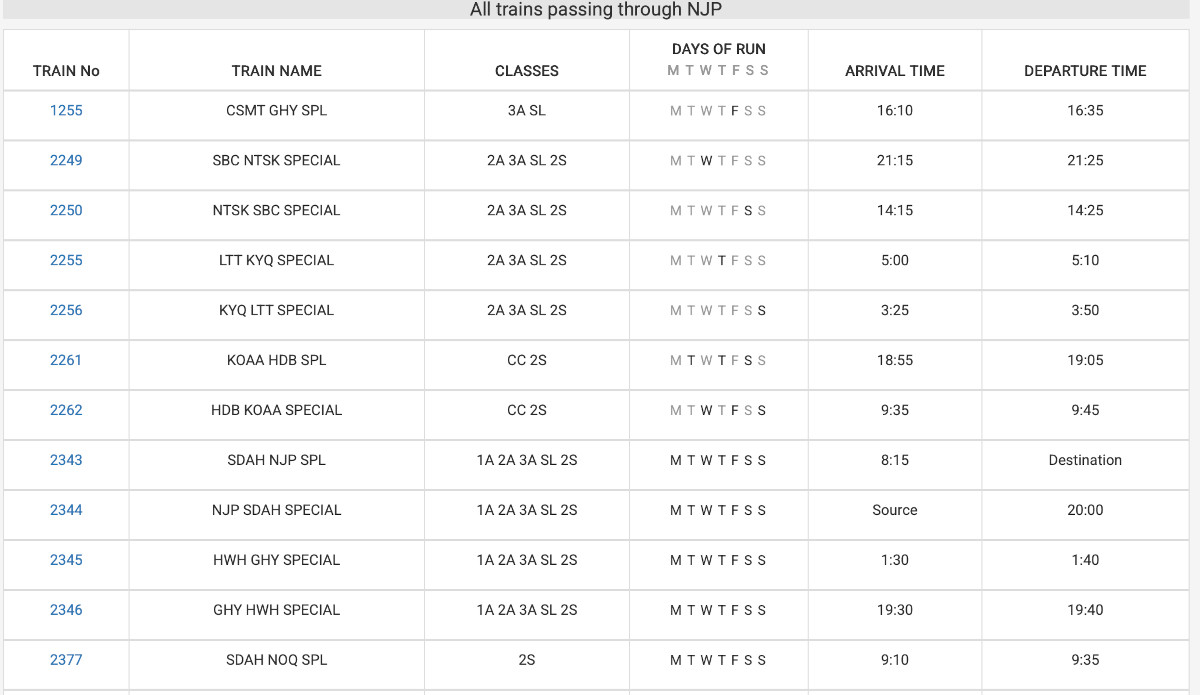
Task: Click train number 2345 link
Action: tap(66, 561)
